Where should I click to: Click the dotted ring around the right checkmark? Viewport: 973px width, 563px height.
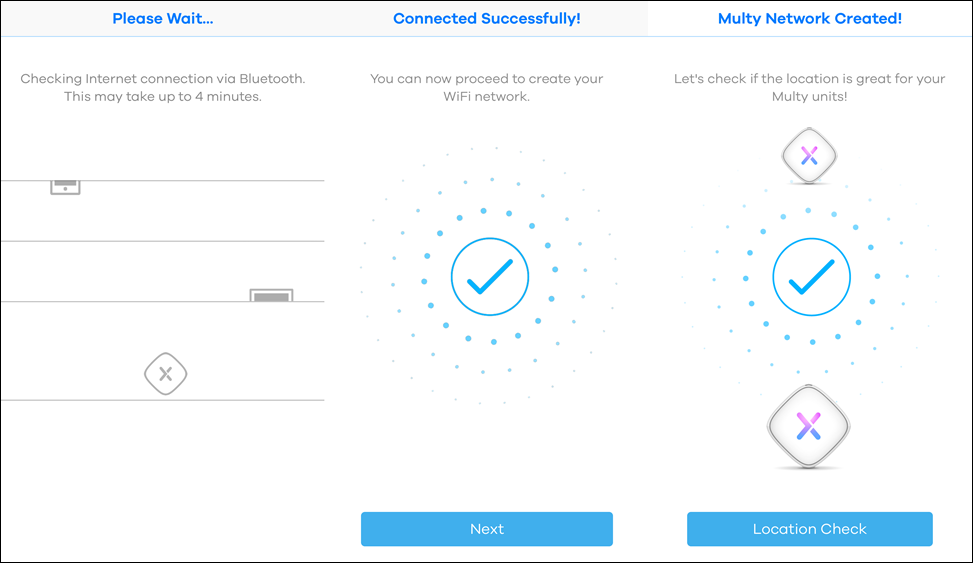pos(811,277)
